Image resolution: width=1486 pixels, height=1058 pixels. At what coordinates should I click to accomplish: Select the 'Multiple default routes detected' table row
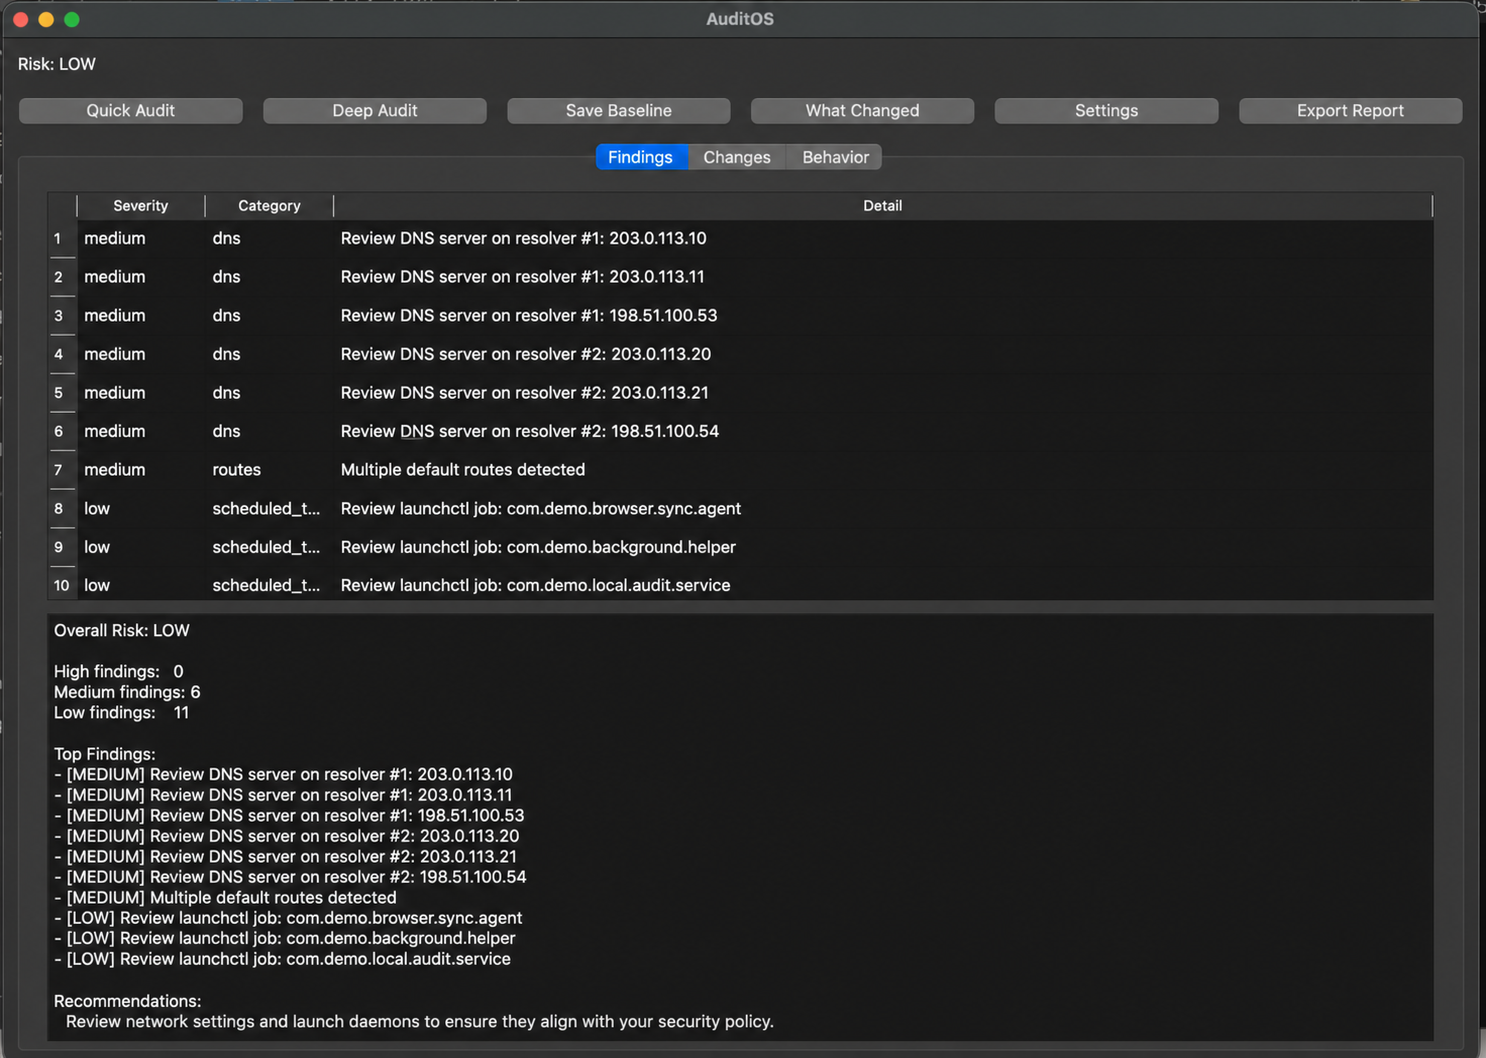[741, 470]
